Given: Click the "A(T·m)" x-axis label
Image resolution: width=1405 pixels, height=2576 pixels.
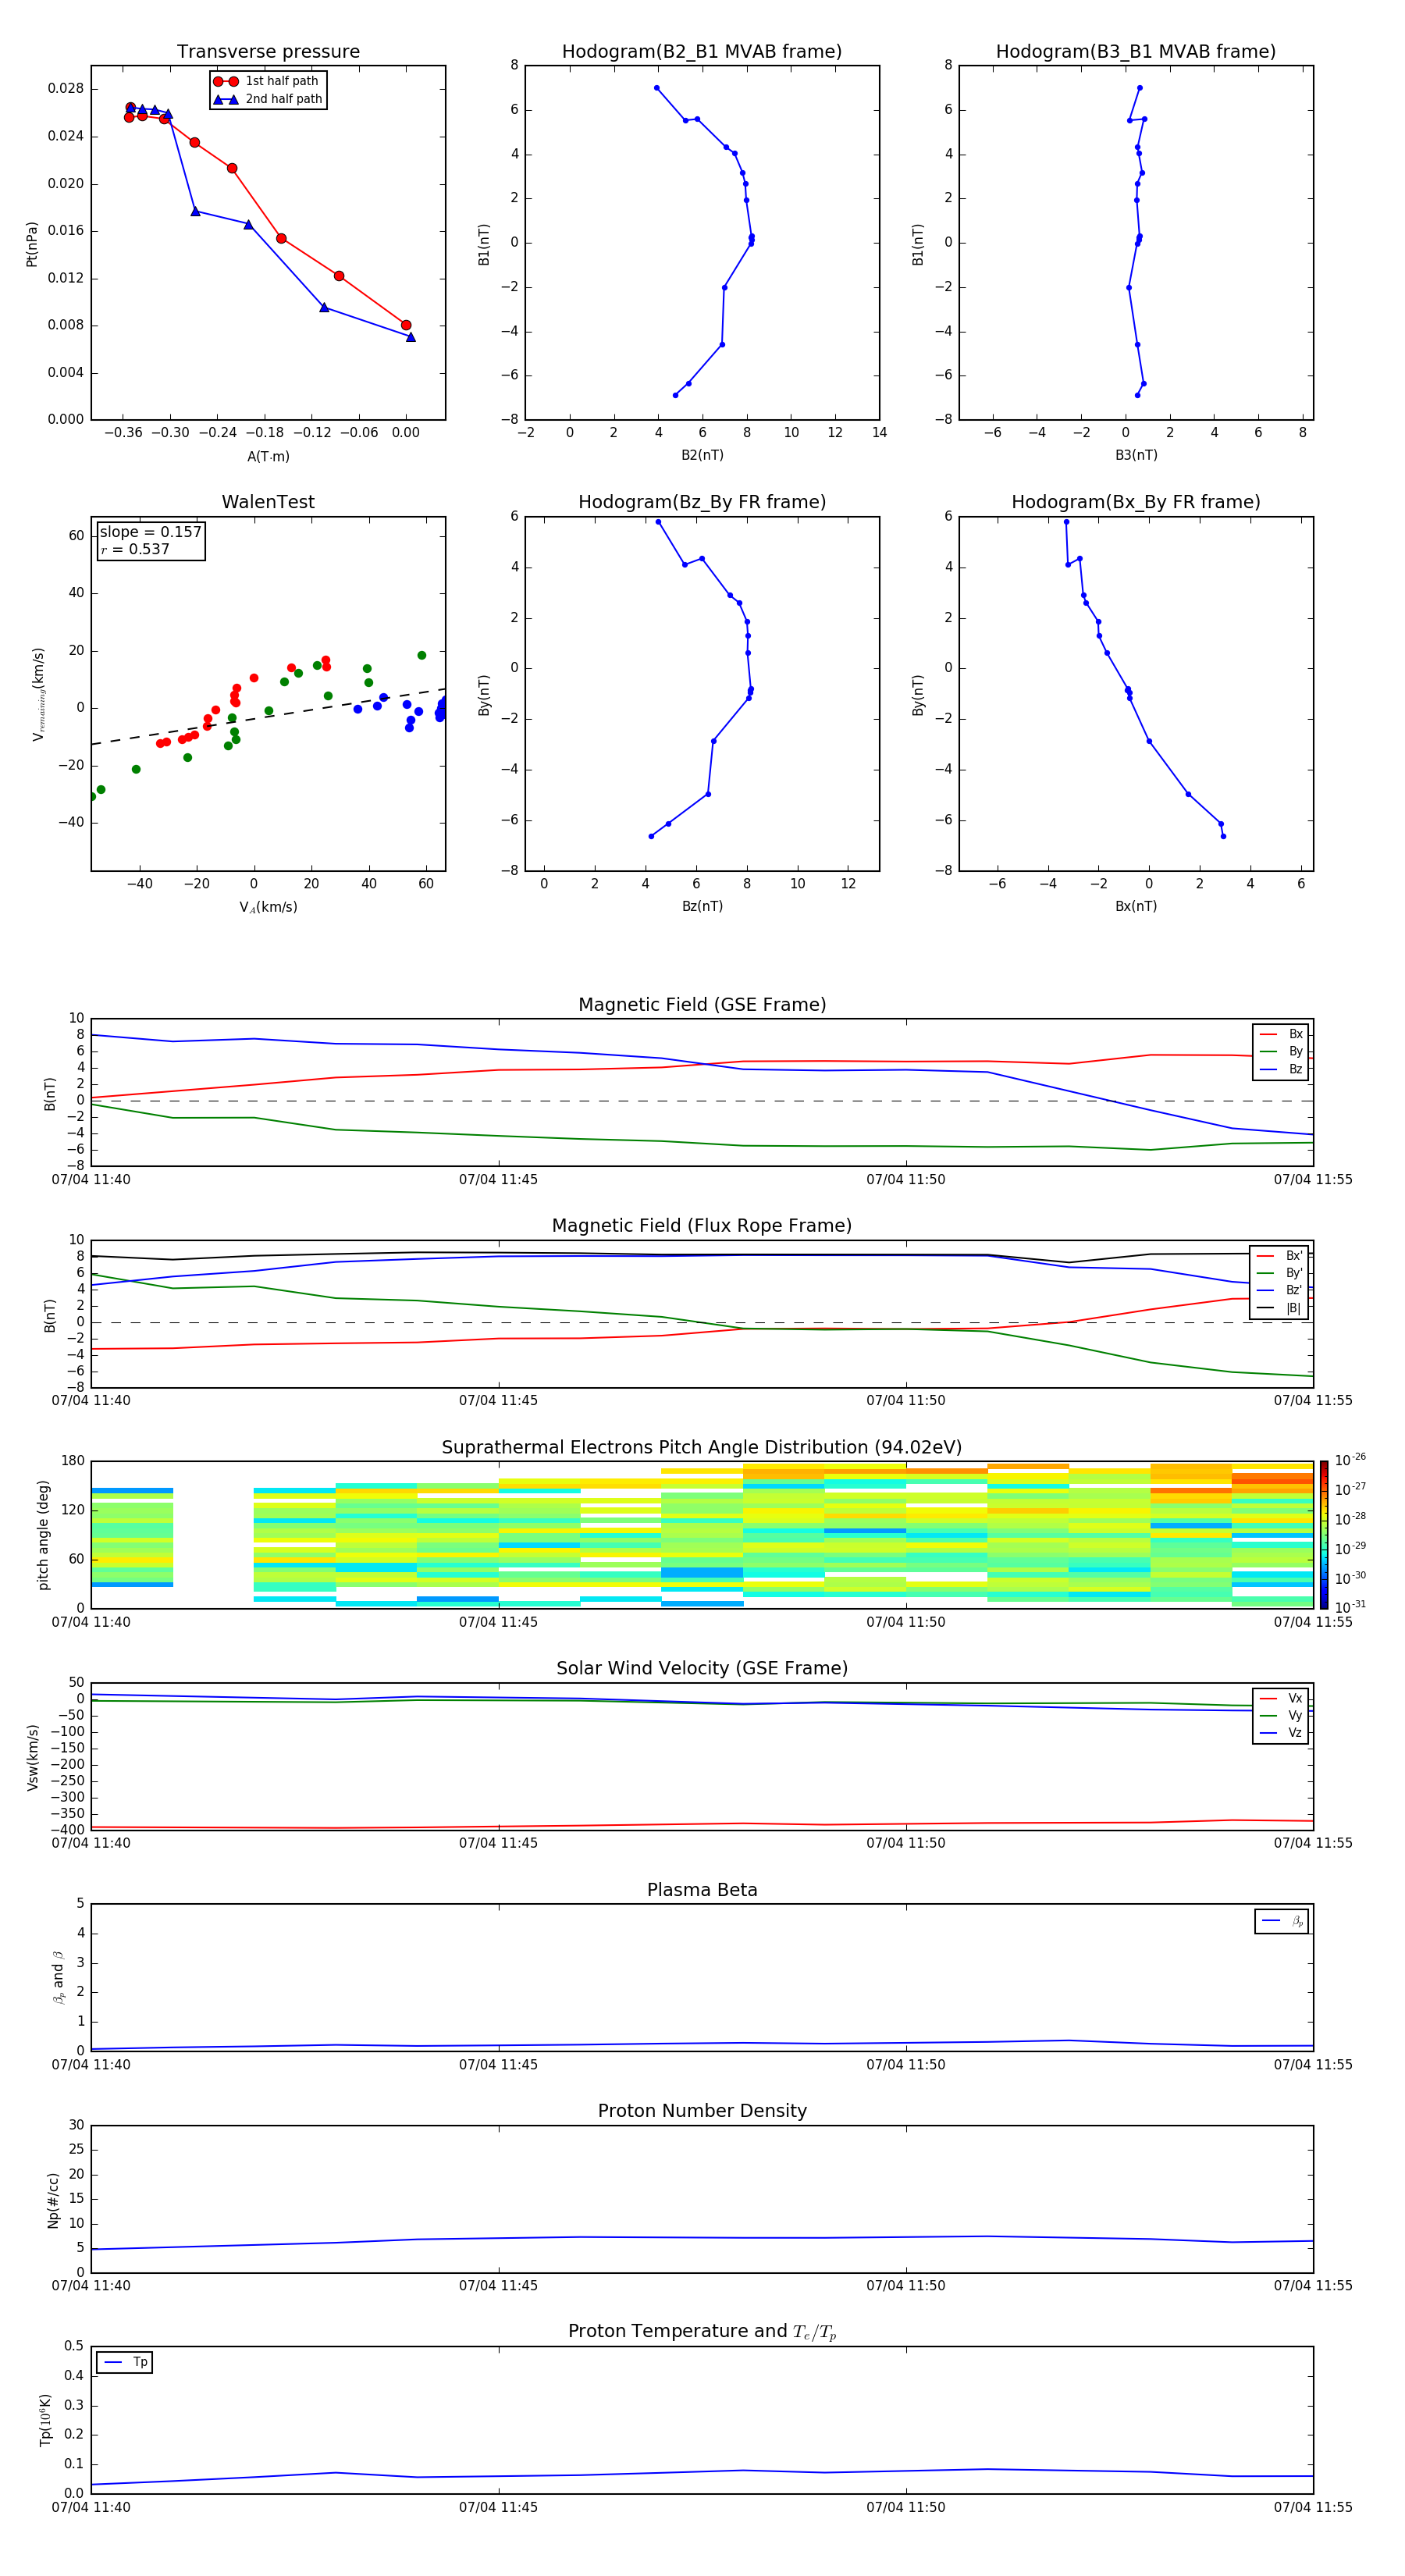Looking at the screenshot, I should coord(268,456).
